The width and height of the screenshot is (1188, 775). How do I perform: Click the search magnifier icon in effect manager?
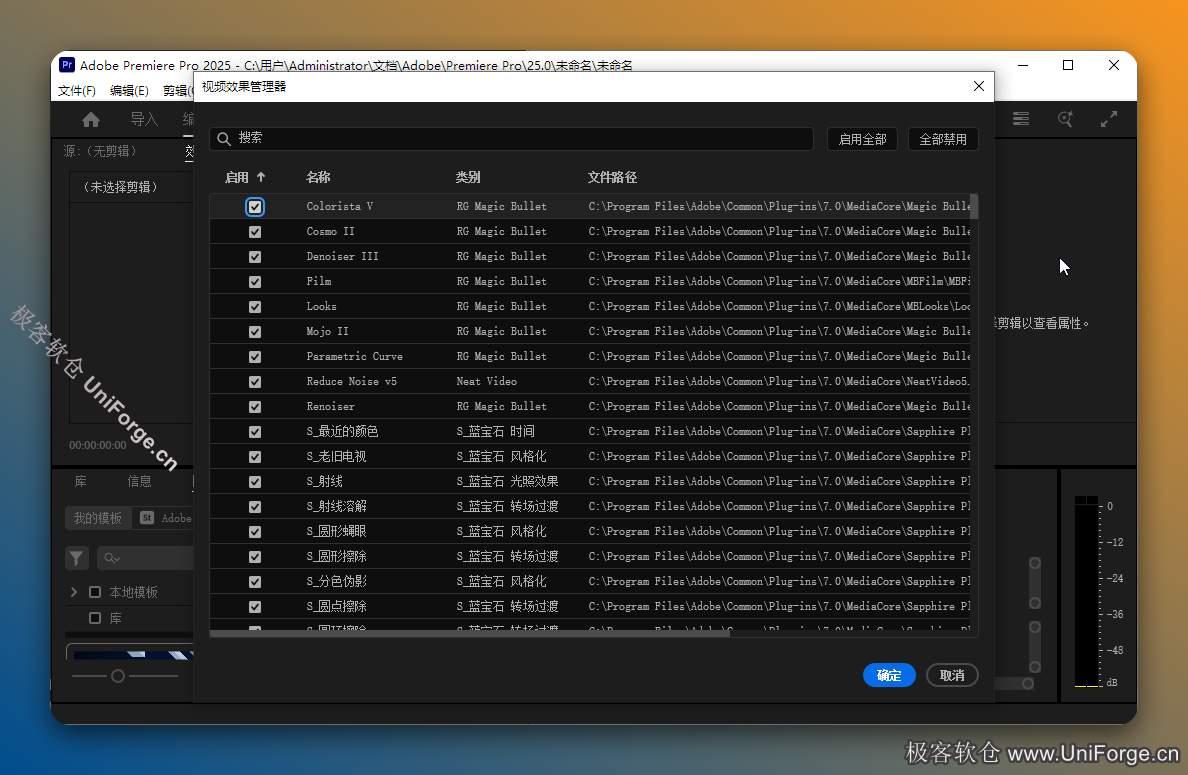point(224,139)
